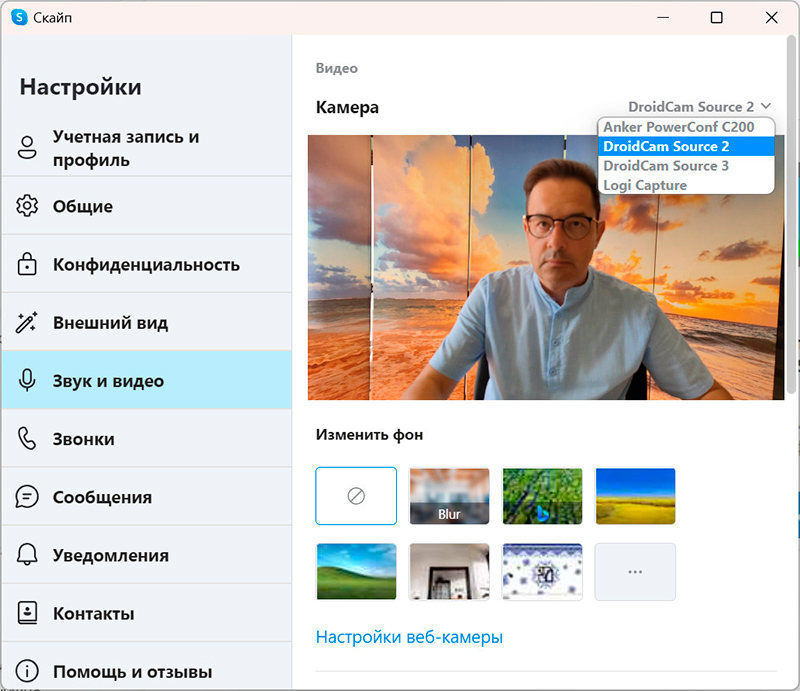The image size is (800, 691).
Task: Apply the Blur background effect
Action: pos(449,496)
